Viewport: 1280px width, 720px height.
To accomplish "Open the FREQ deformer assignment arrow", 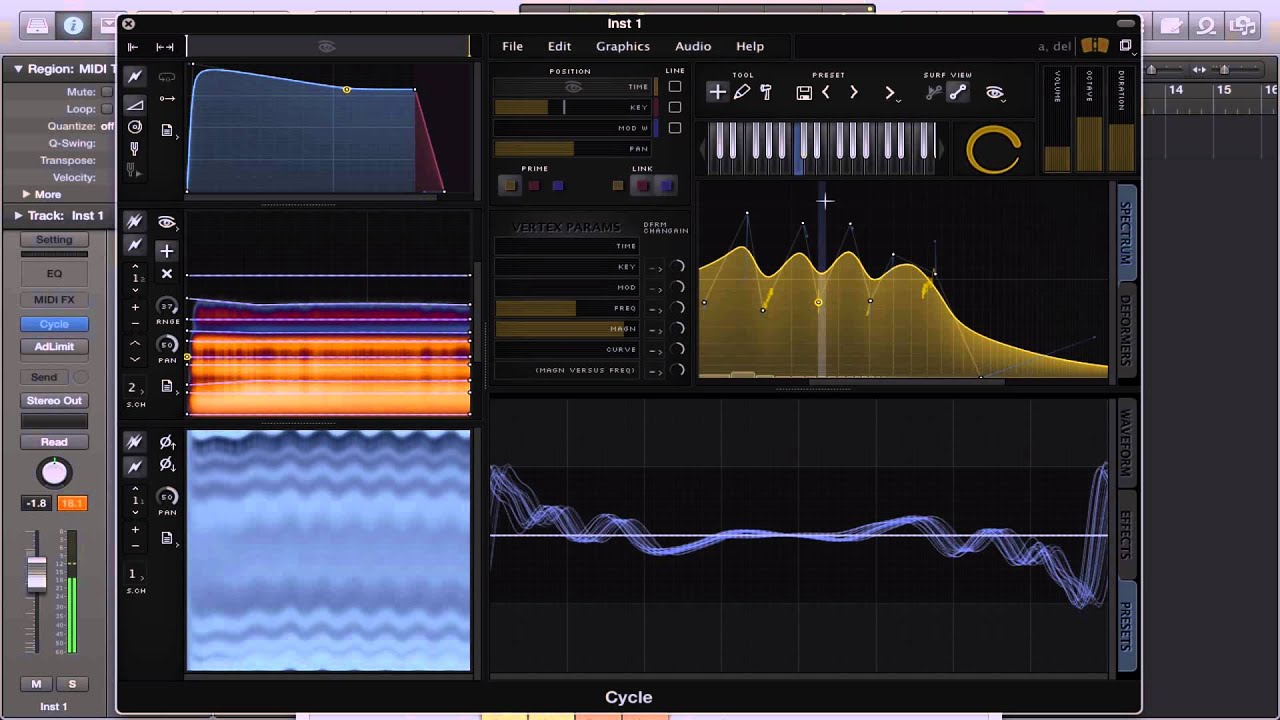I will [x=655, y=309].
